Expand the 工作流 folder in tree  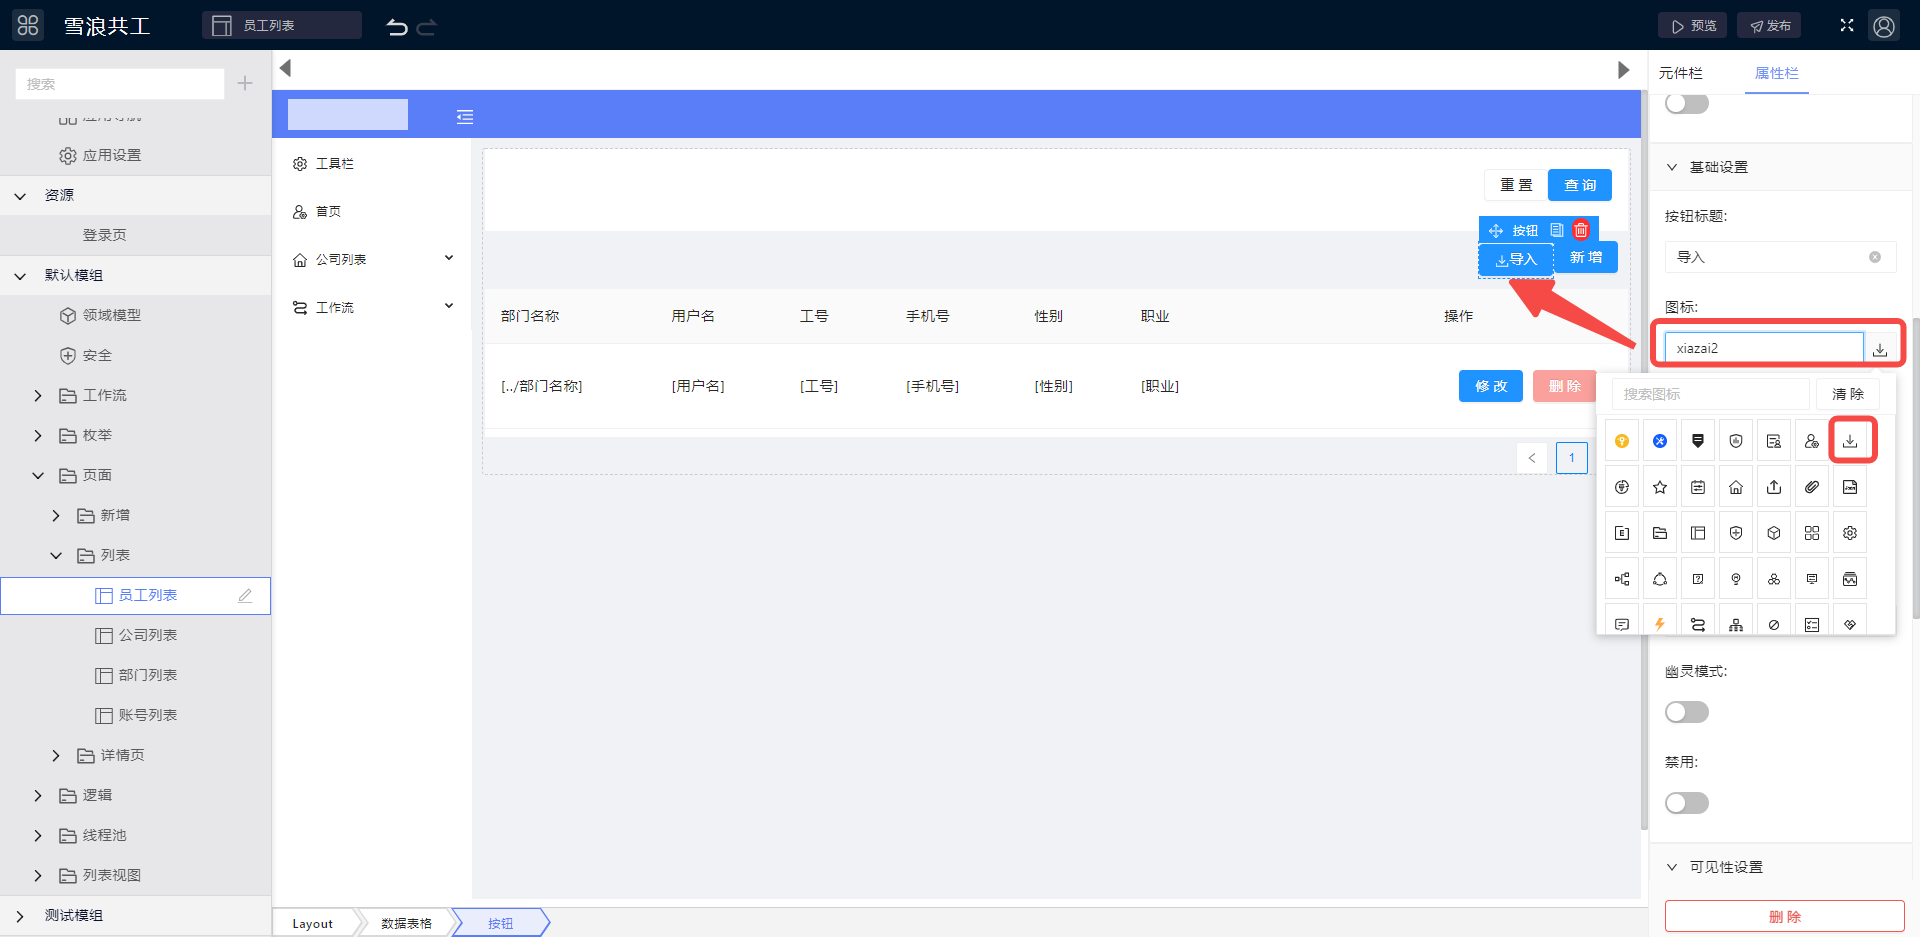[38, 396]
